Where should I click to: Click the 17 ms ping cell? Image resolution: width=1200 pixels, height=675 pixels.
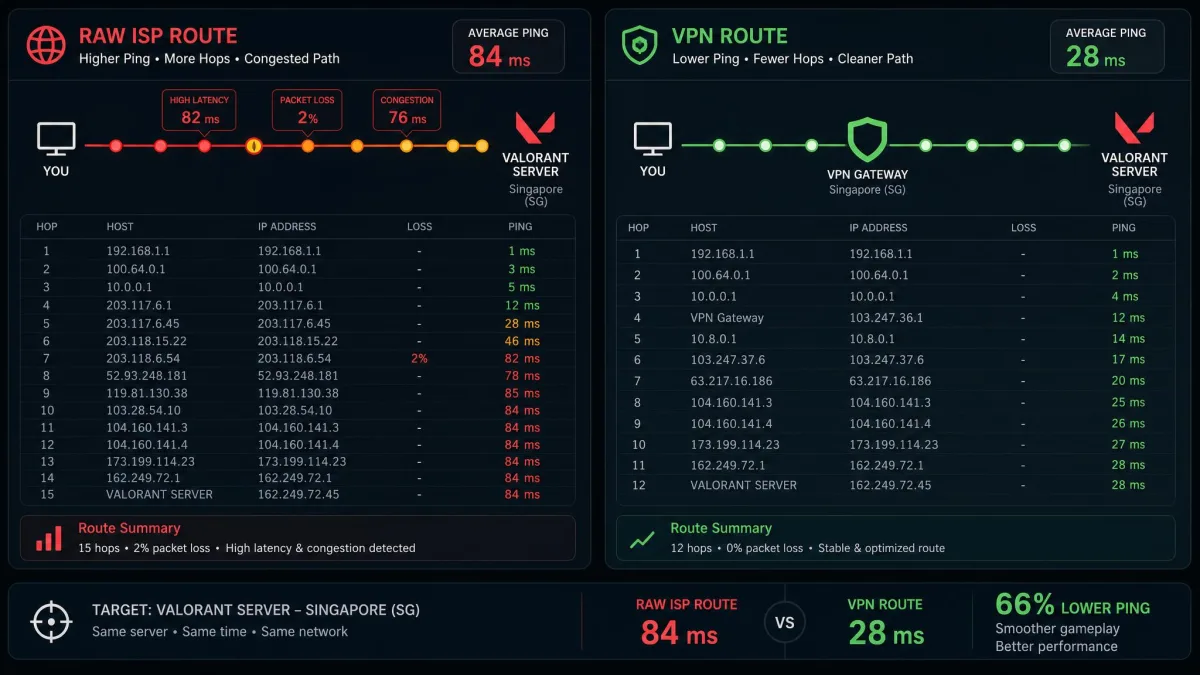click(1128, 360)
